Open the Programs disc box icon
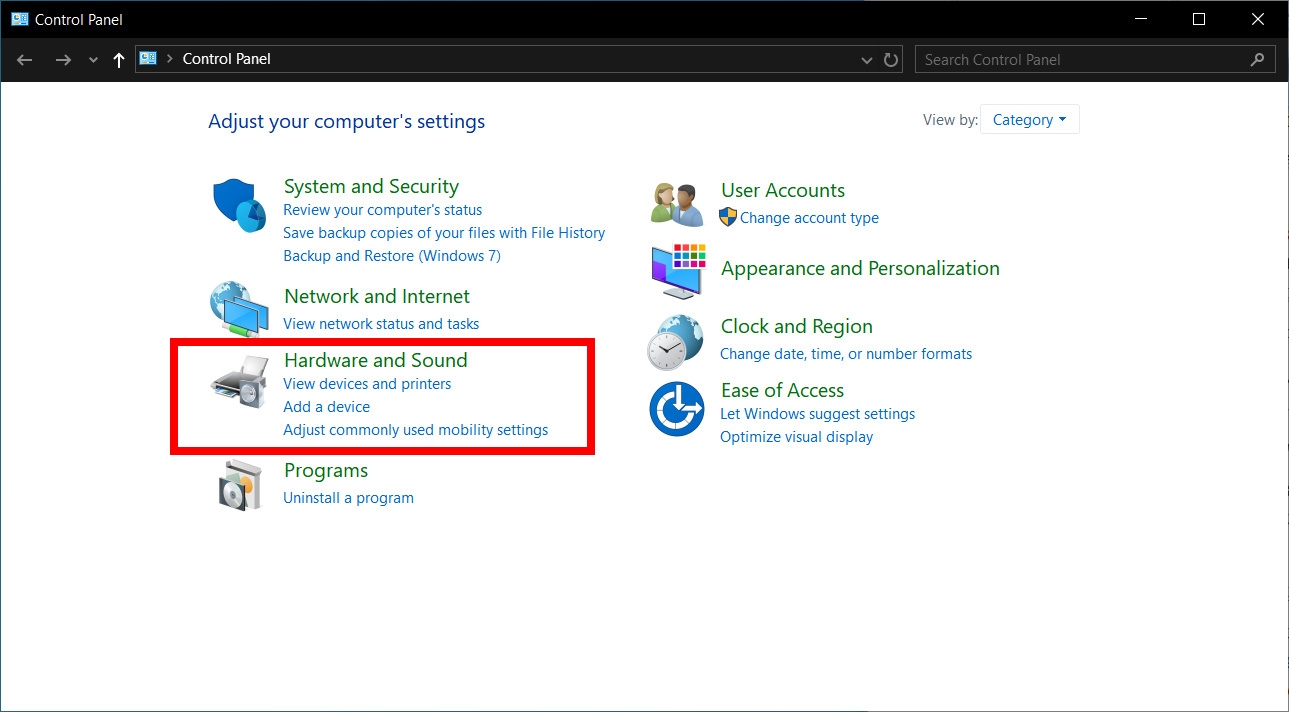 [x=240, y=485]
